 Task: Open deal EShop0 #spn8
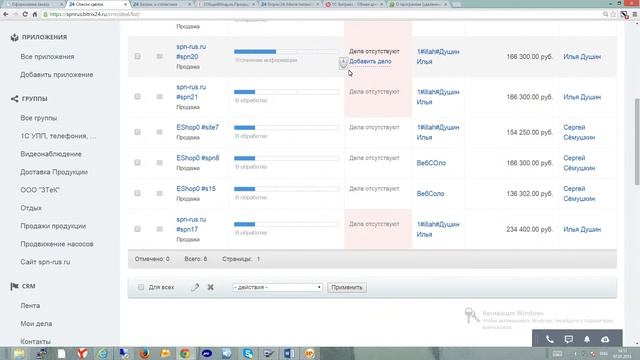coord(198,158)
